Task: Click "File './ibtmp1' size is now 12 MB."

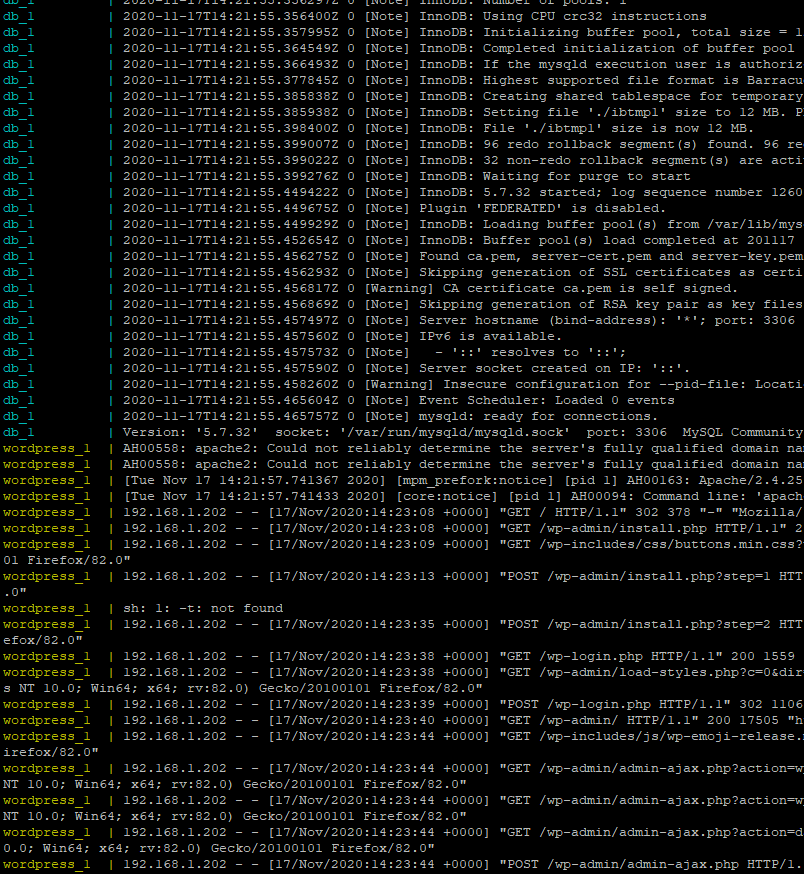Action: click(618, 129)
